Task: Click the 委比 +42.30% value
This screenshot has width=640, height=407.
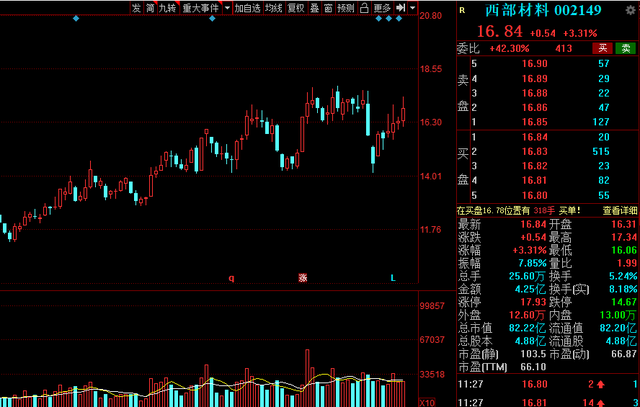Action: (509, 49)
